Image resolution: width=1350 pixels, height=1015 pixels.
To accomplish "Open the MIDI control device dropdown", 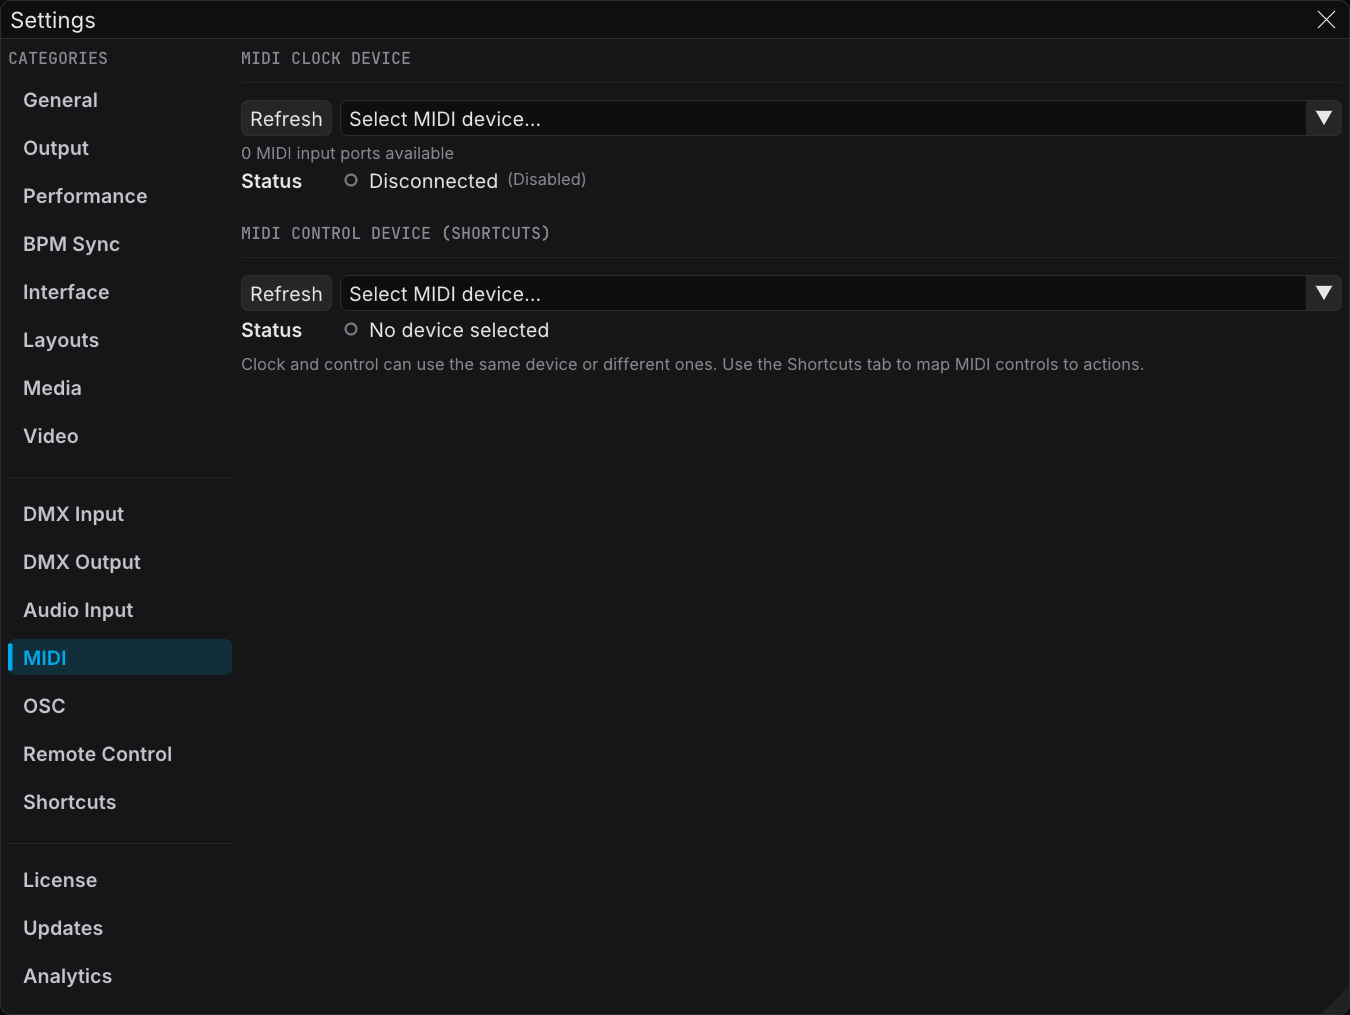I will point(840,294).
